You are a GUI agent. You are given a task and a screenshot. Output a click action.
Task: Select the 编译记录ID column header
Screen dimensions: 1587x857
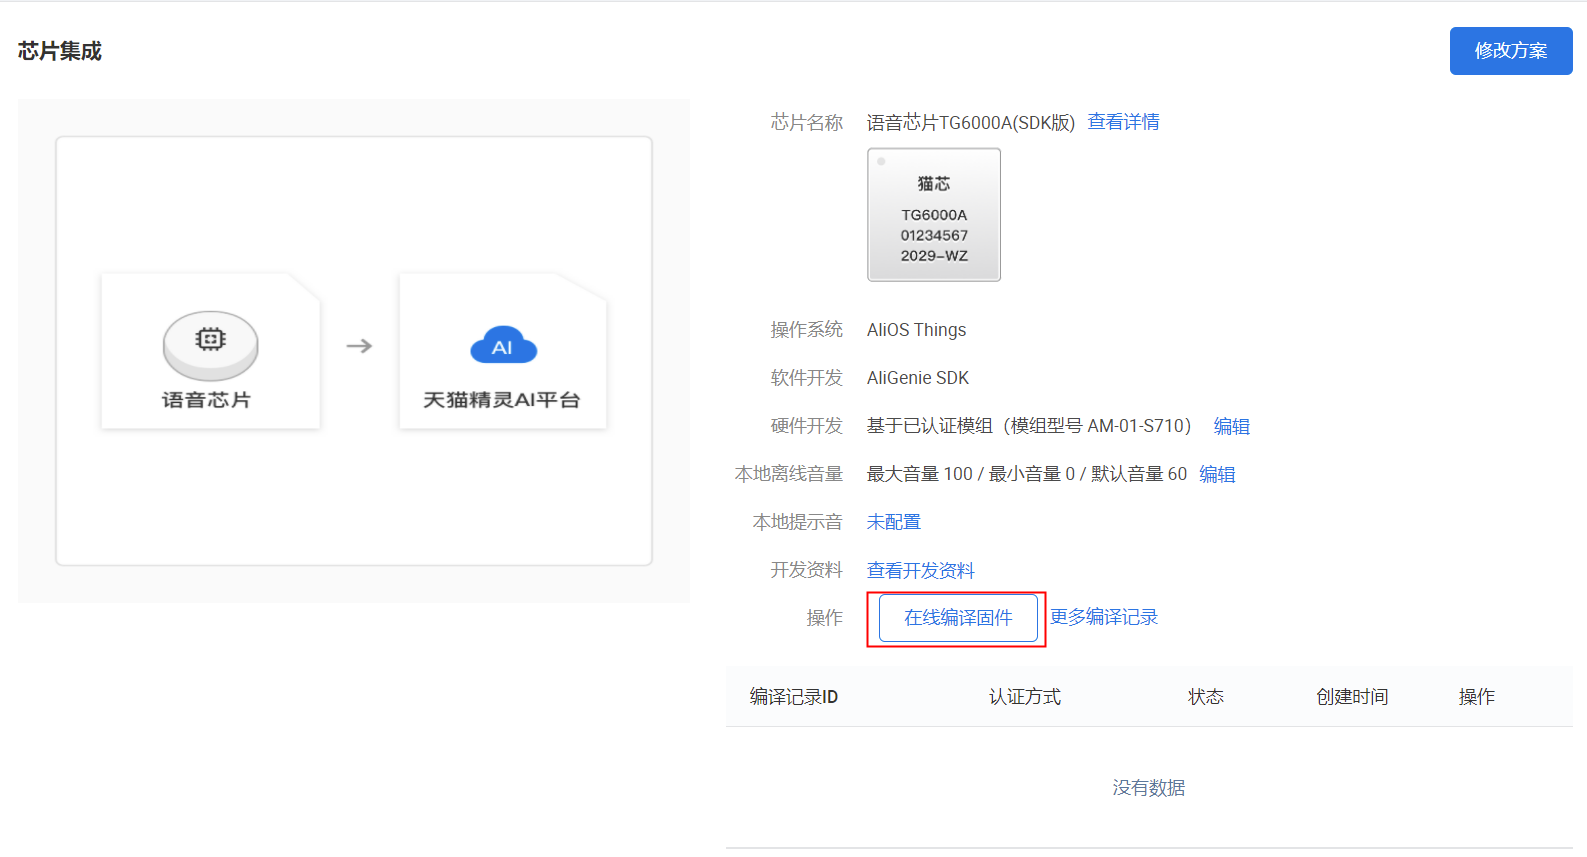[x=794, y=697]
